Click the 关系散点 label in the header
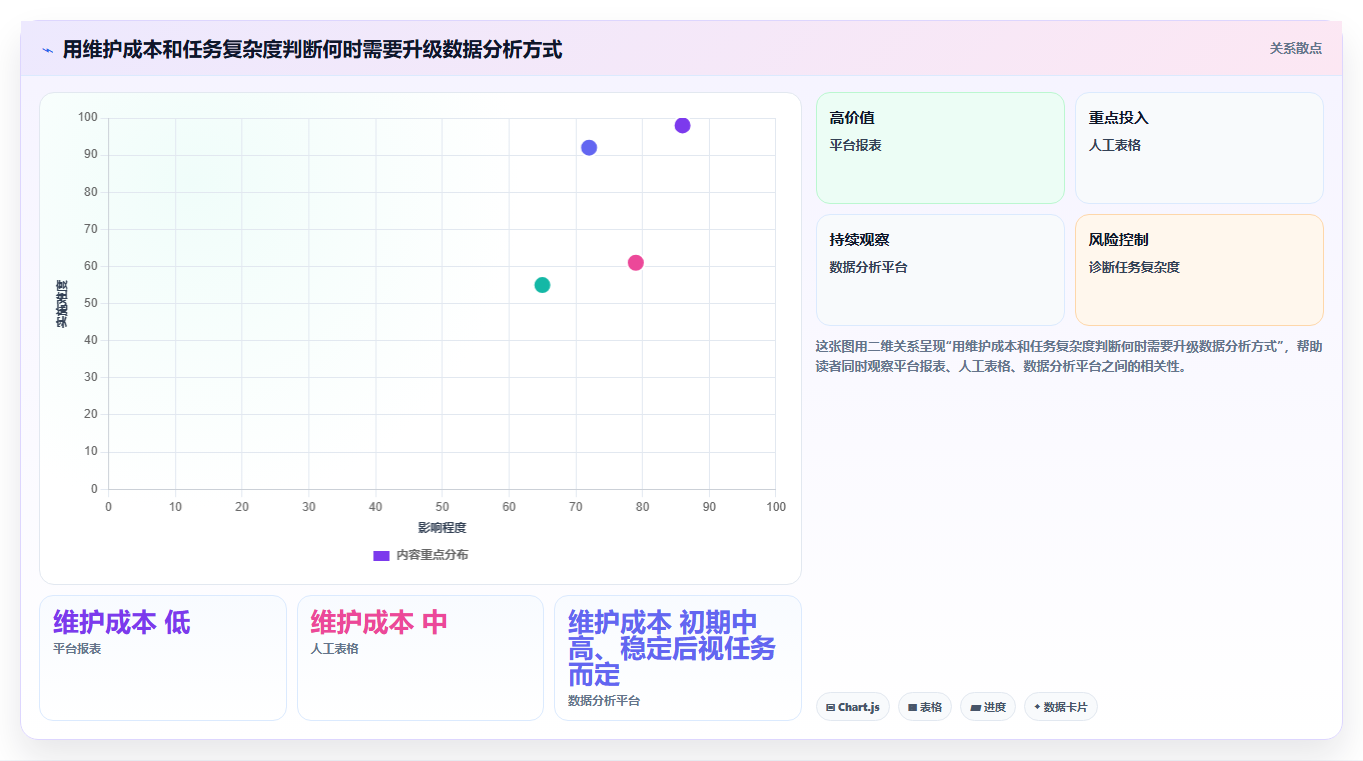This screenshot has width=1363, height=761. pyautogui.click(x=1296, y=49)
